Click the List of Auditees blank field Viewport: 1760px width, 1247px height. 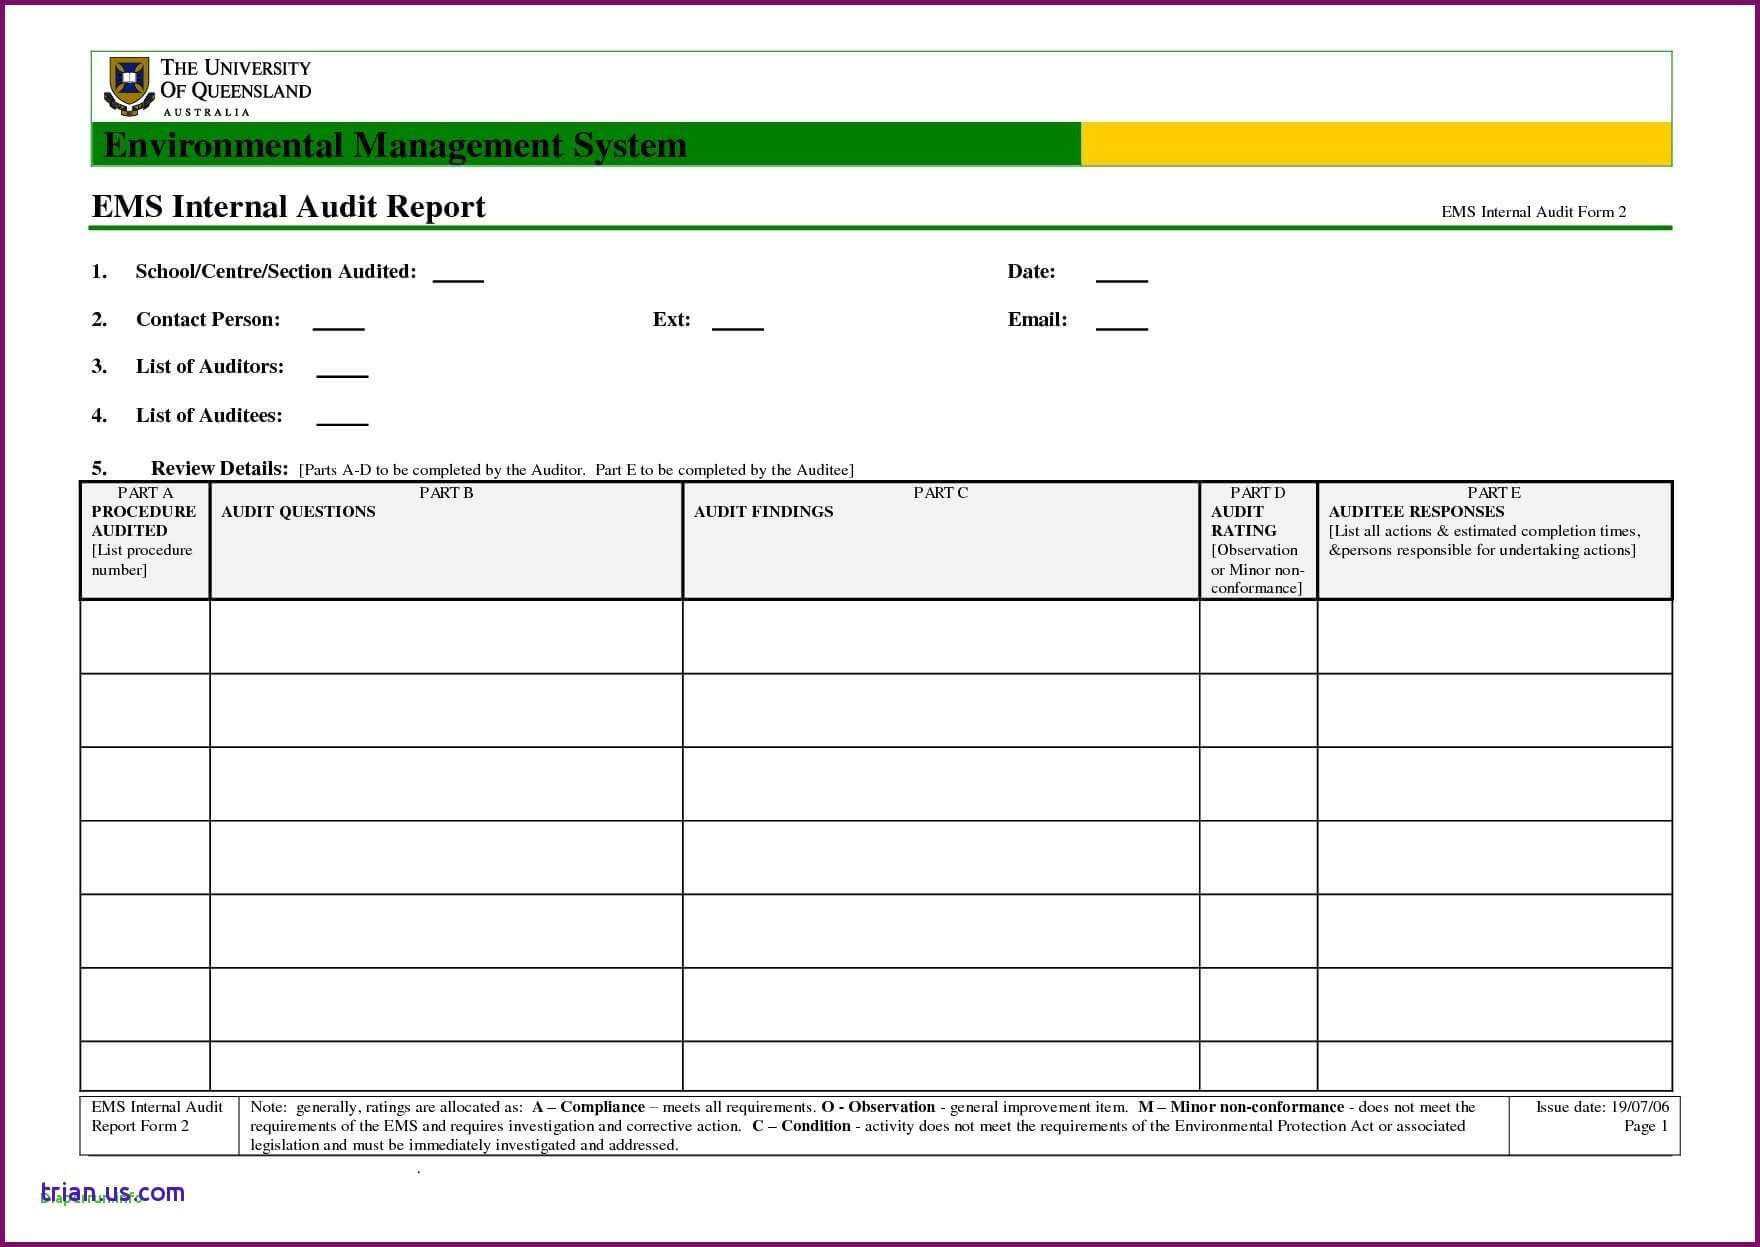coord(342,417)
